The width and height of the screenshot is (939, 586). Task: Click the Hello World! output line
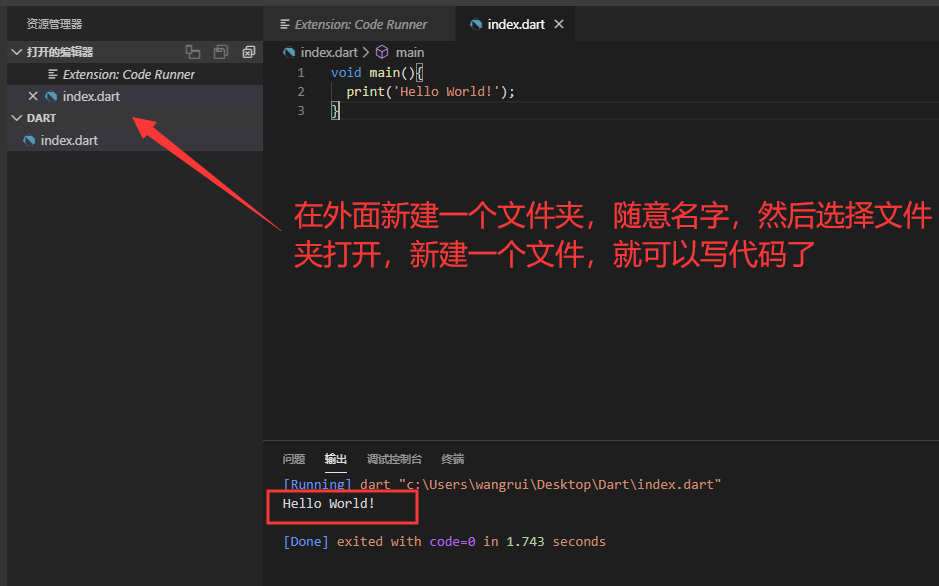pyautogui.click(x=329, y=503)
